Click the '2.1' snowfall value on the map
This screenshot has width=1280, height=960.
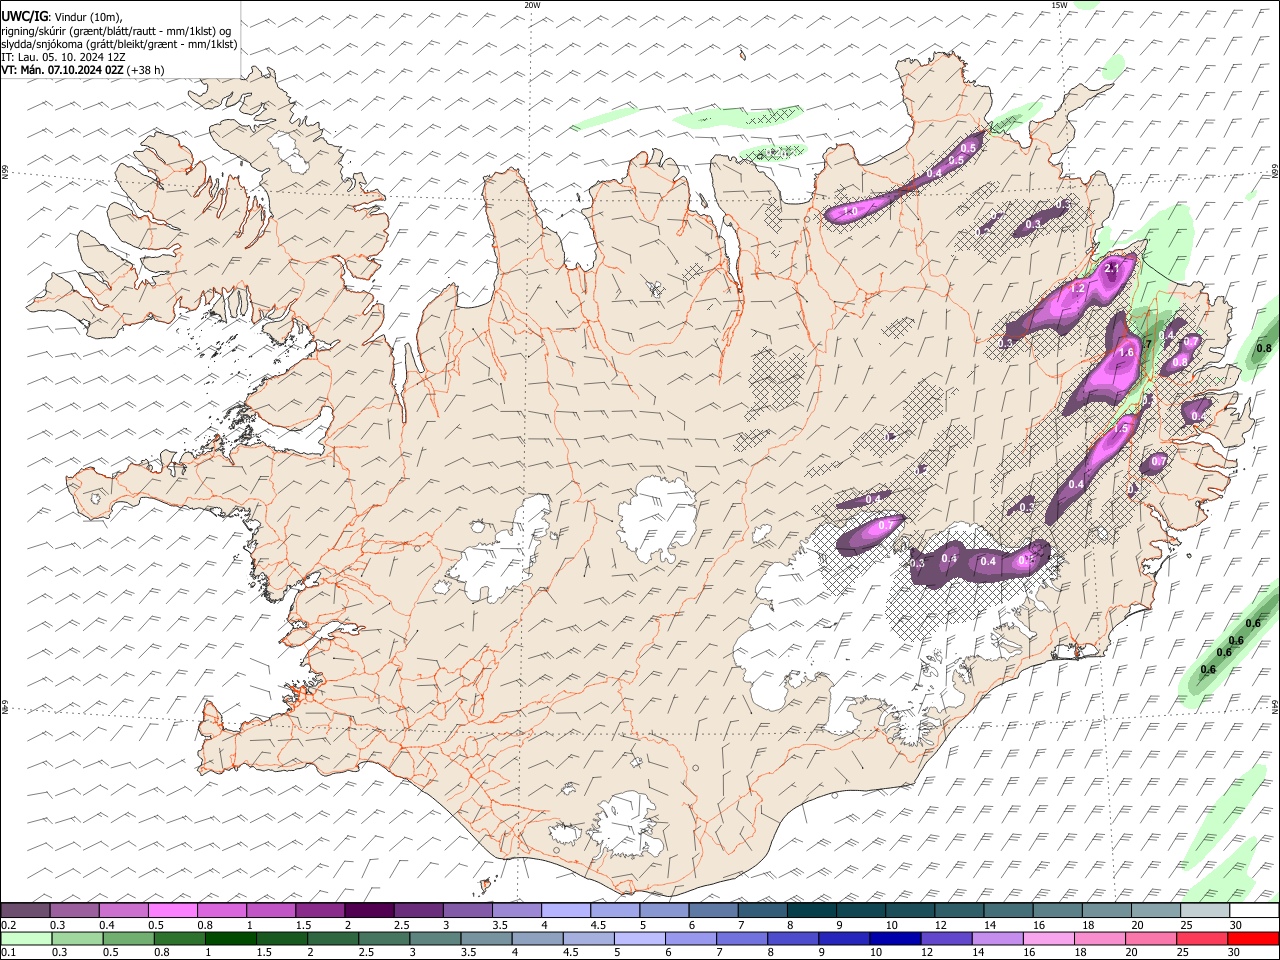pyautogui.click(x=1113, y=269)
